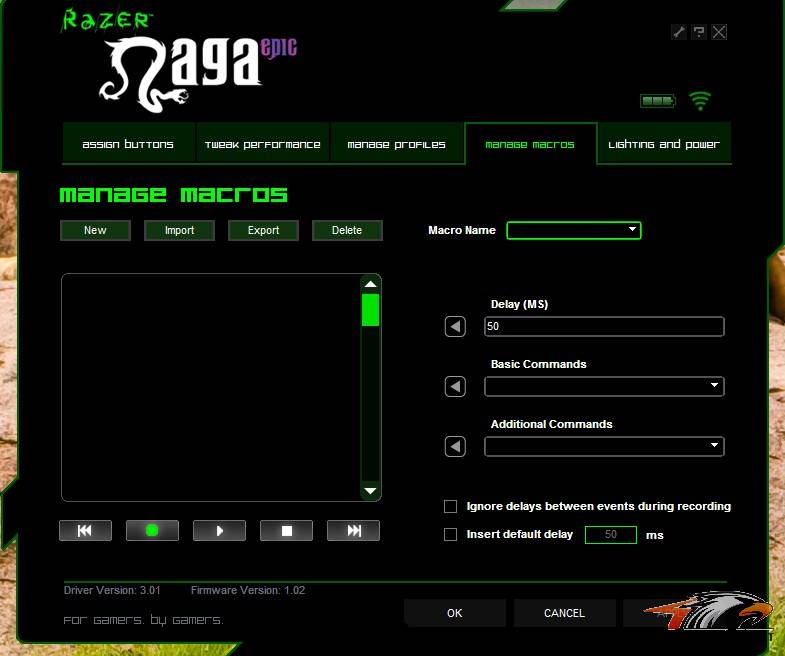
Task: Insert basic command with its left arrow
Action: point(455,387)
